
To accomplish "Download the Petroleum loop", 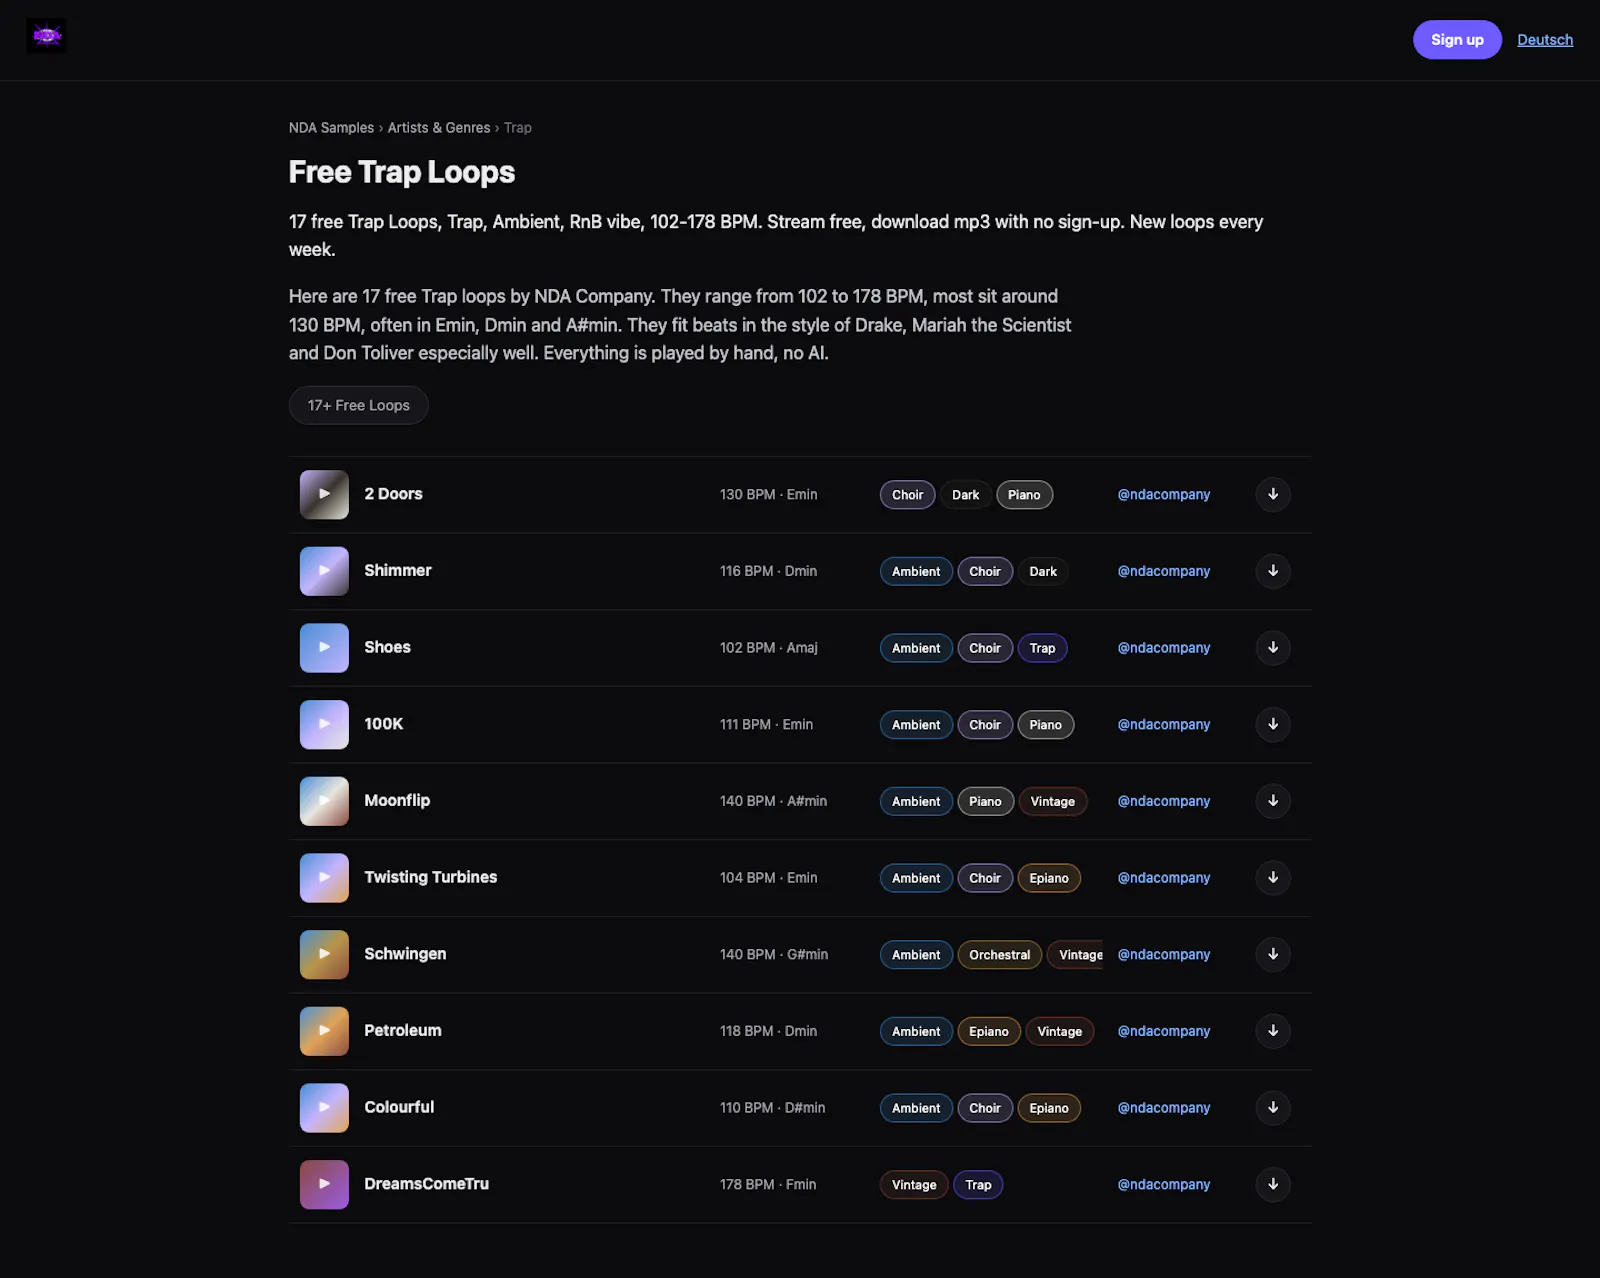I will (x=1273, y=1031).
